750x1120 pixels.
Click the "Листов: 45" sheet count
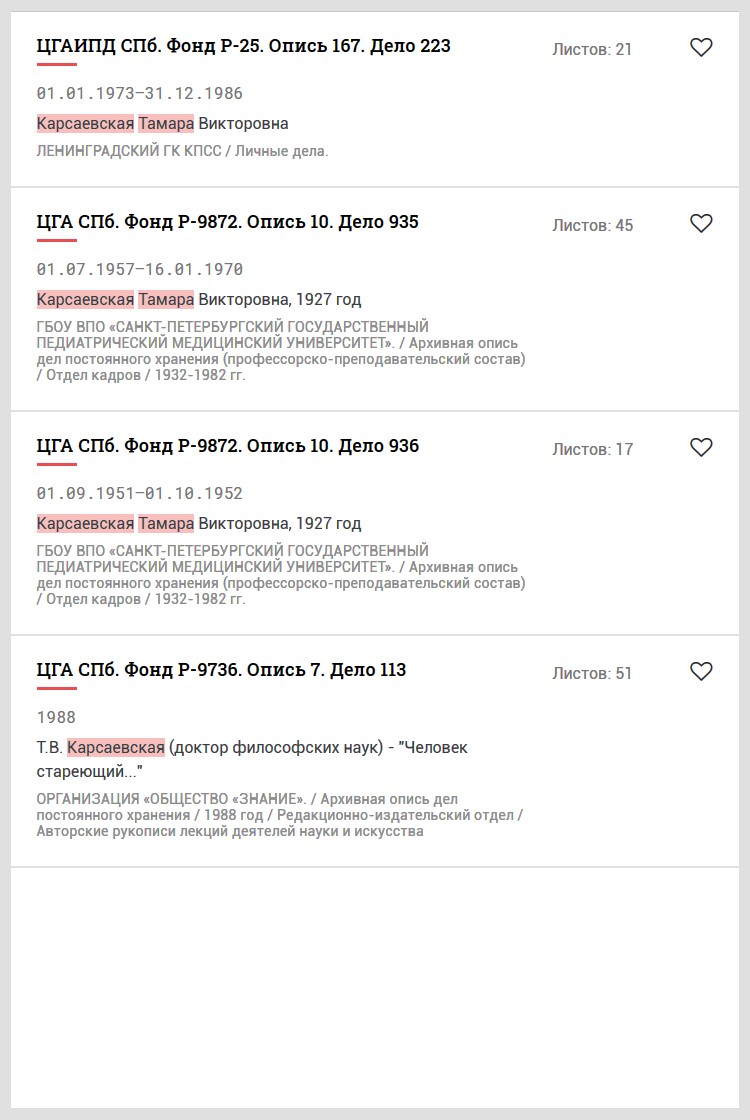[x=592, y=225]
